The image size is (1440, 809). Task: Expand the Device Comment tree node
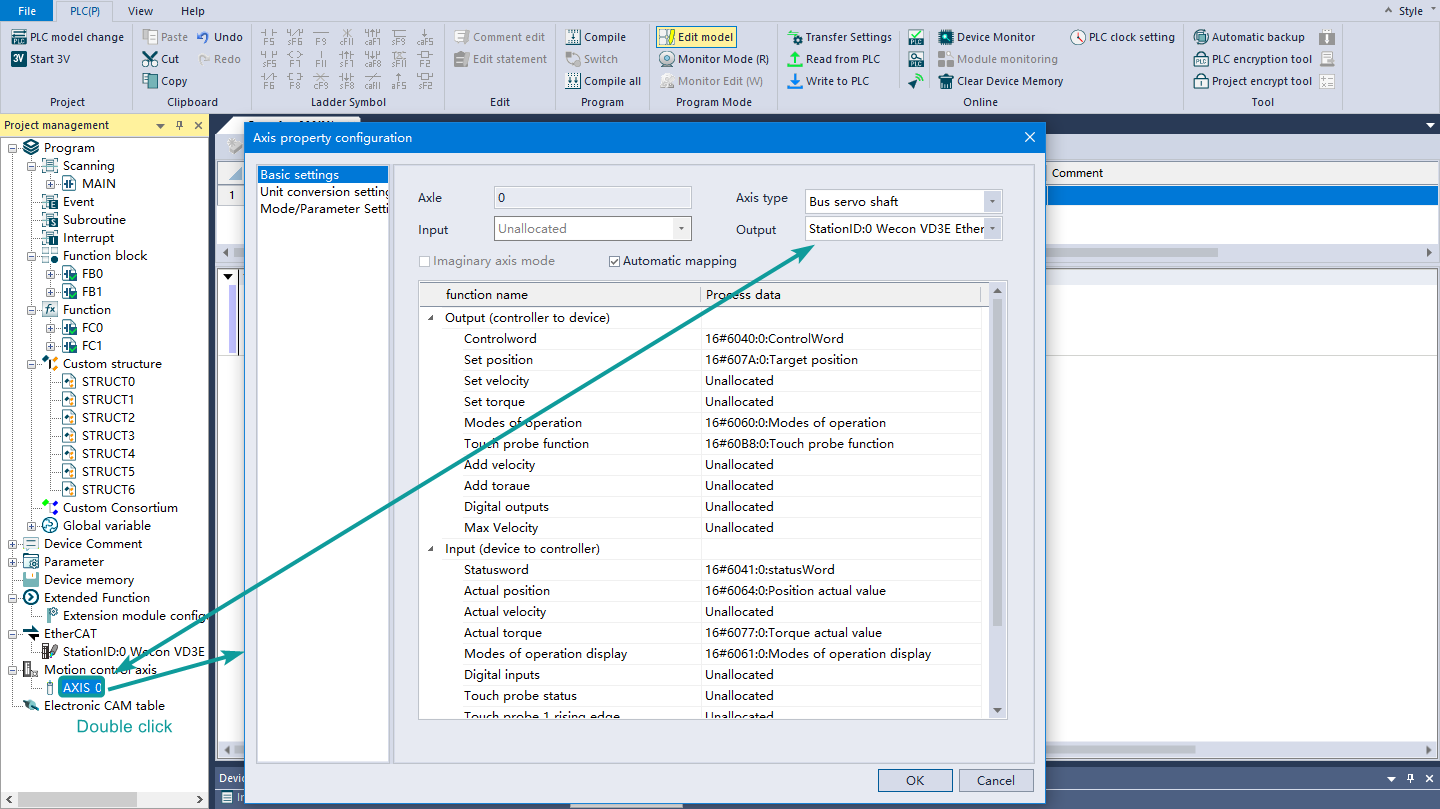click(x=13, y=544)
